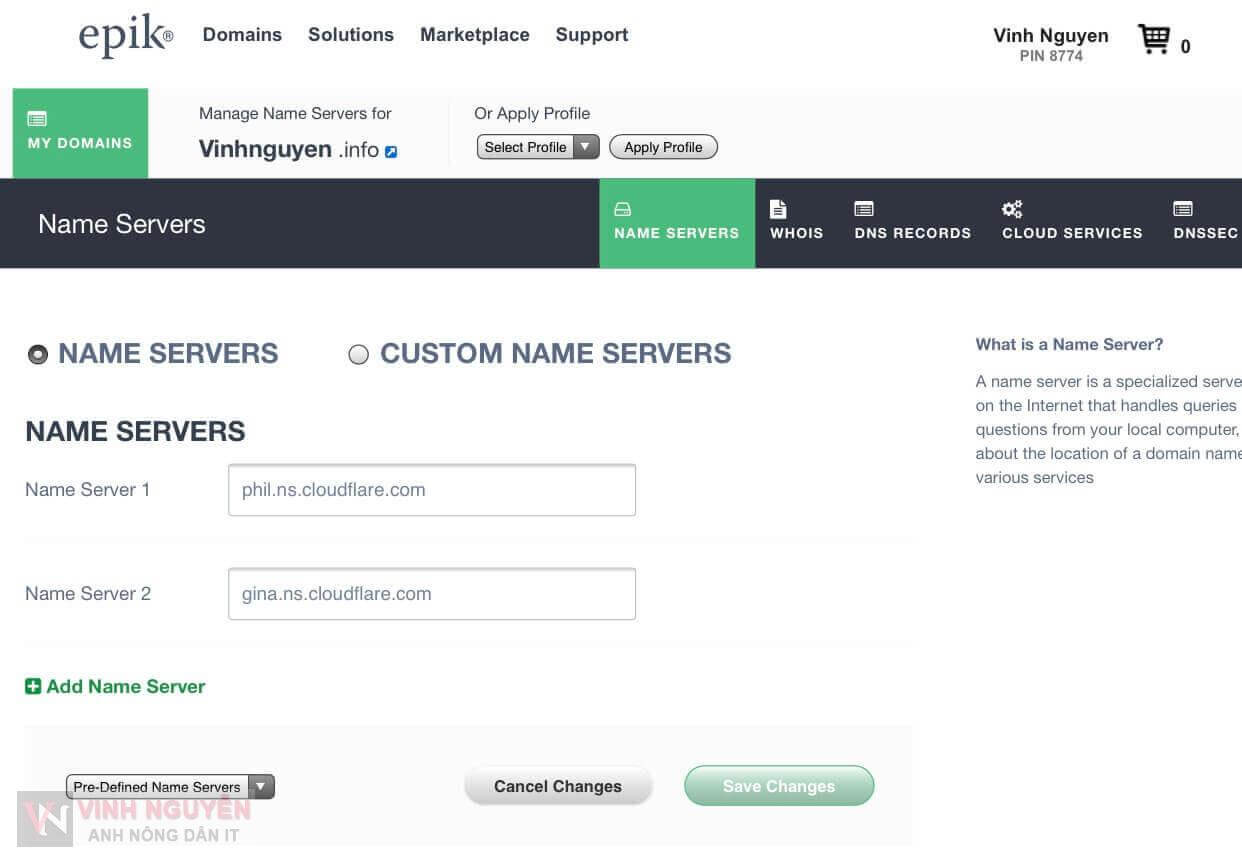Click the 'Name Server 1' label

pos(88,490)
